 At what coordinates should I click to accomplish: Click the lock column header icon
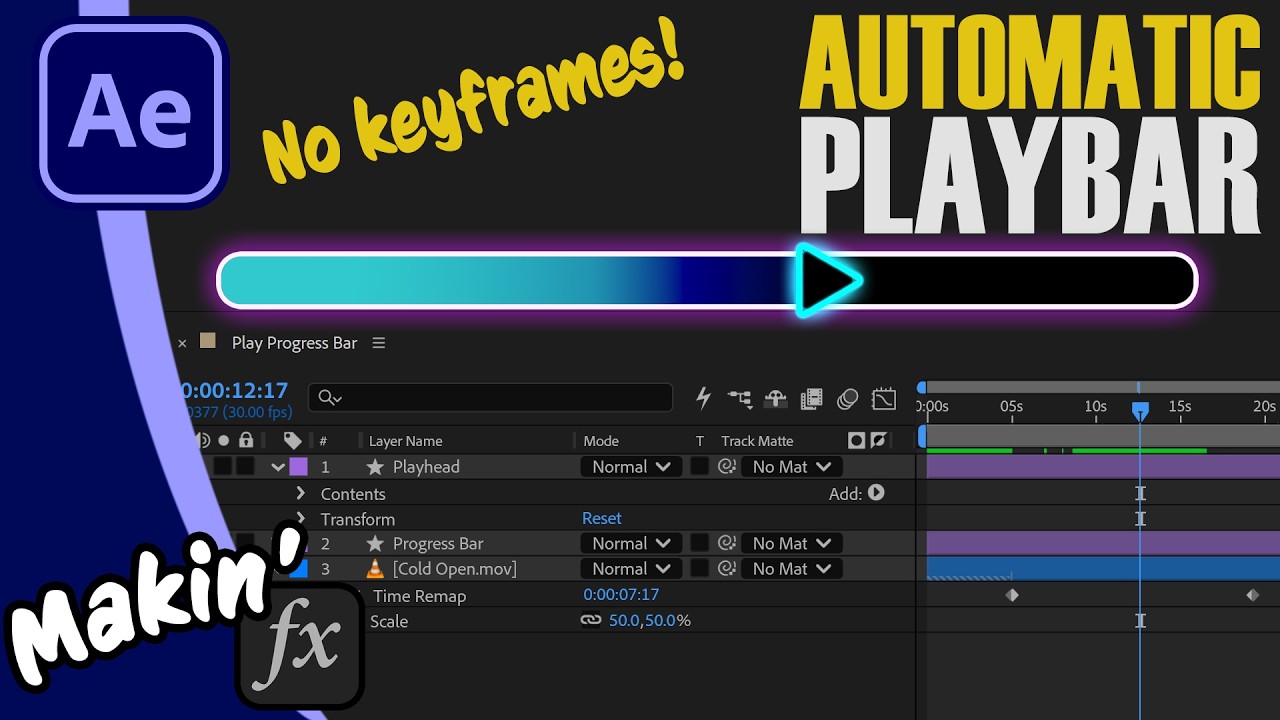coord(246,440)
